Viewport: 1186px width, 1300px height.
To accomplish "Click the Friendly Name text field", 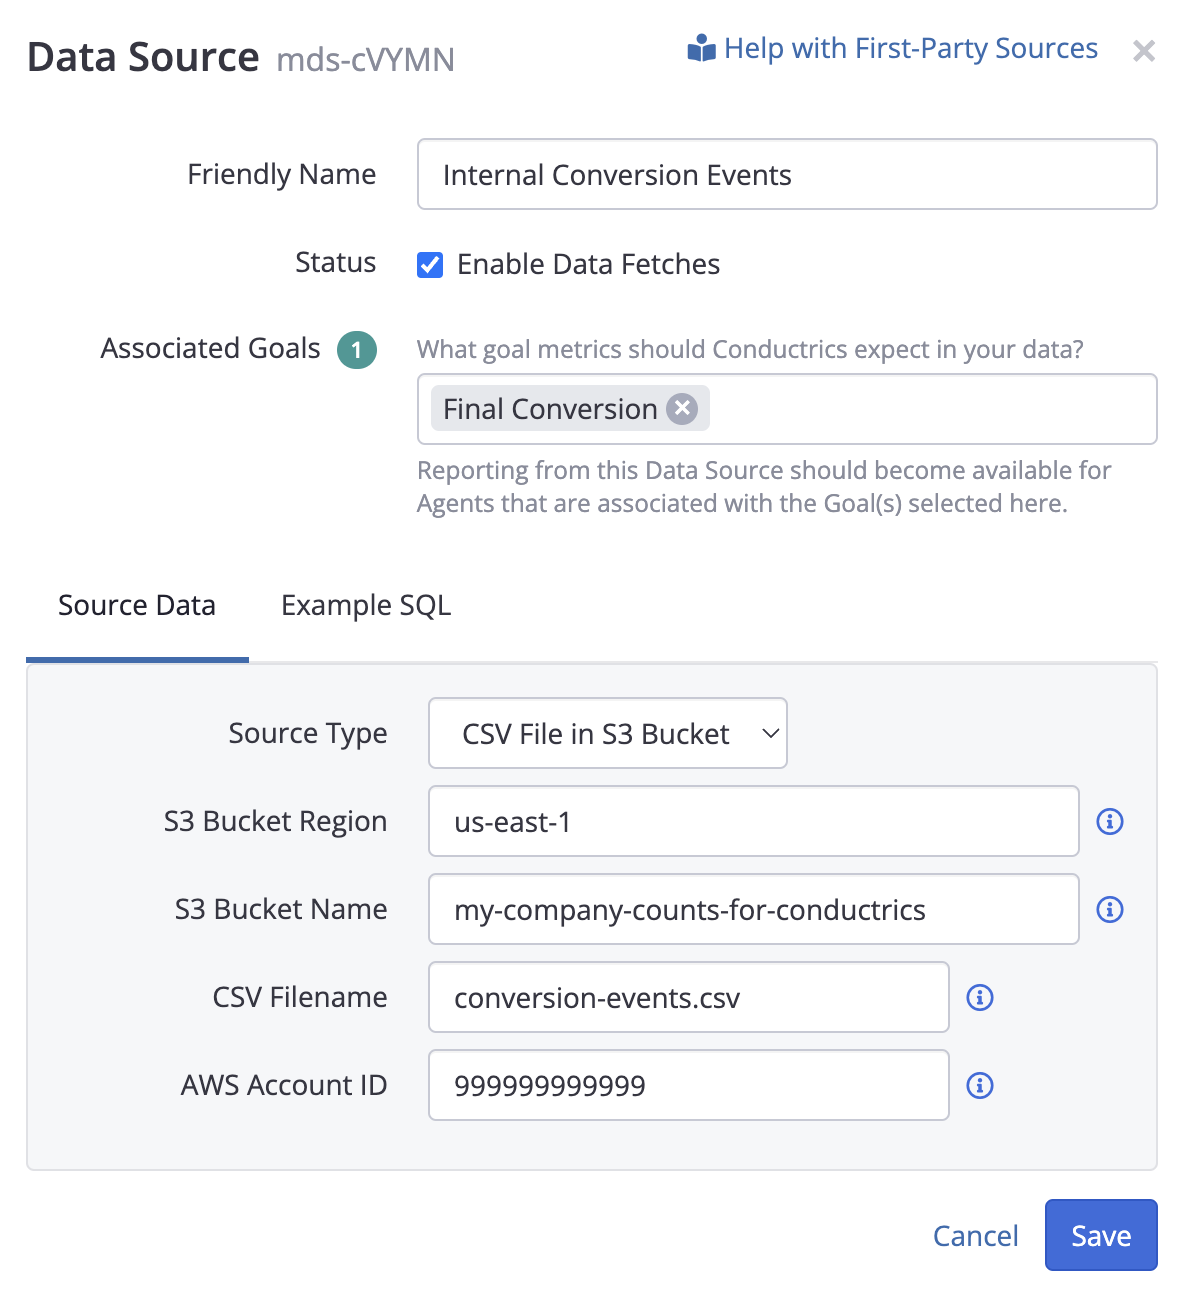I will (786, 175).
